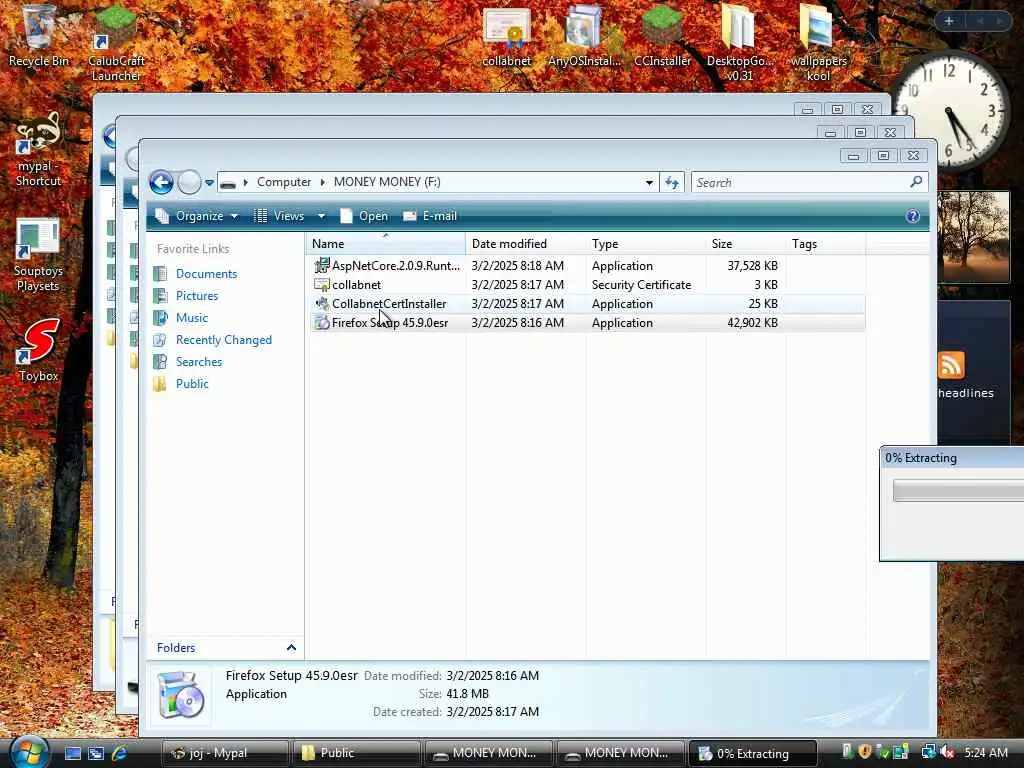Image resolution: width=1024 pixels, height=768 pixels.
Task: Open the Views dropdown arrow
Action: pyautogui.click(x=321, y=216)
